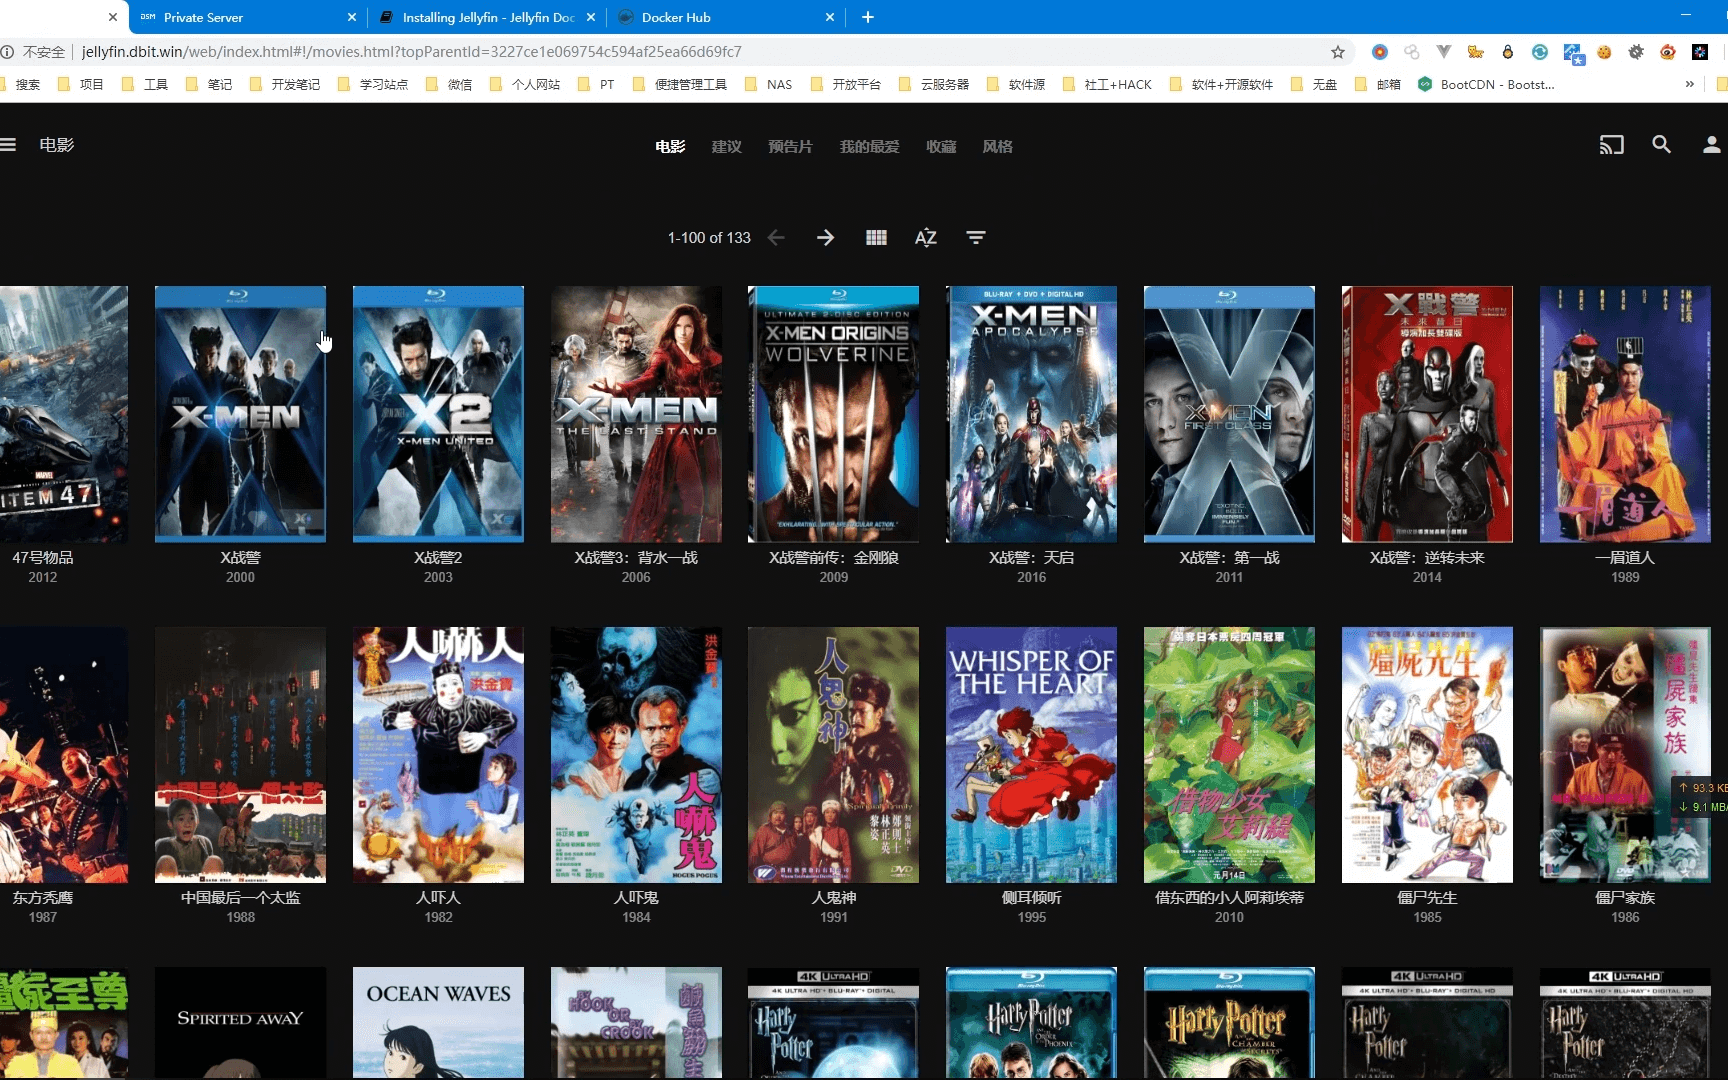Open the PT bookmark folder
The width and height of the screenshot is (1728, 1080).
pos(597,84)
